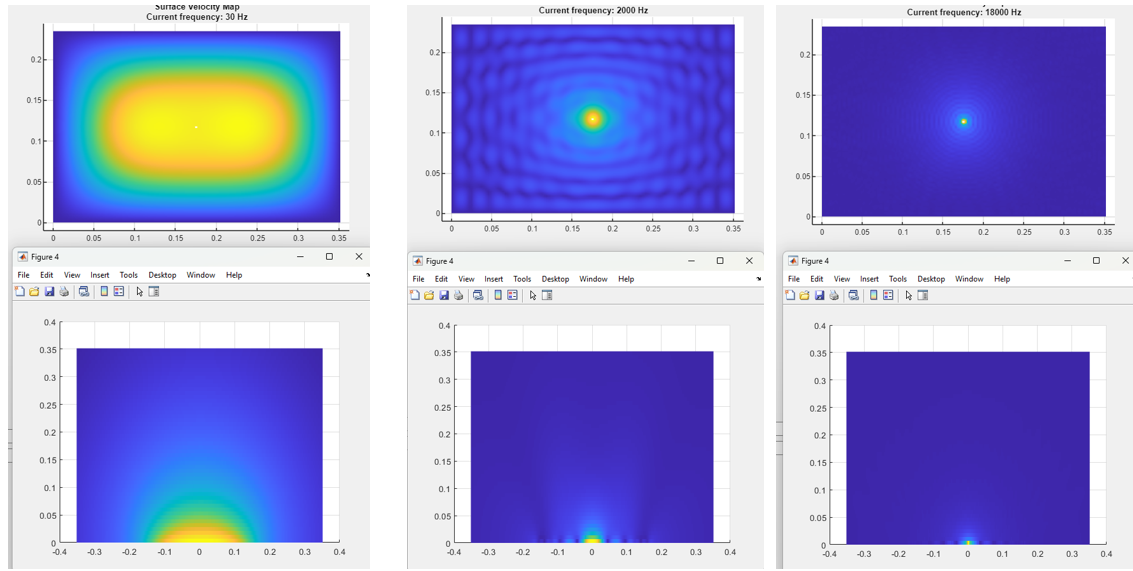Select Edit Plot arrow in middle Figure 4 window
Viewport: 1133px width, 571px height.
(533, 295)
